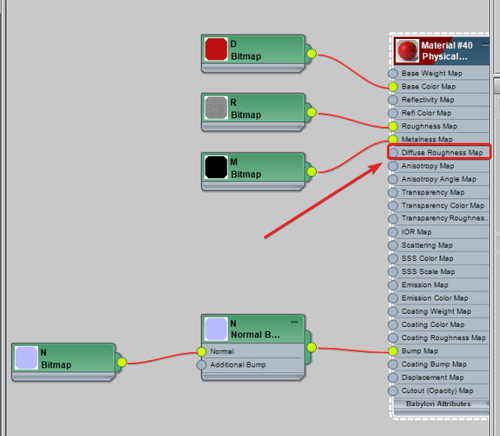Click the Base Weight Map input socket
Image resolution: width=500 pixels, height=436 pixels.
point(393,73)
